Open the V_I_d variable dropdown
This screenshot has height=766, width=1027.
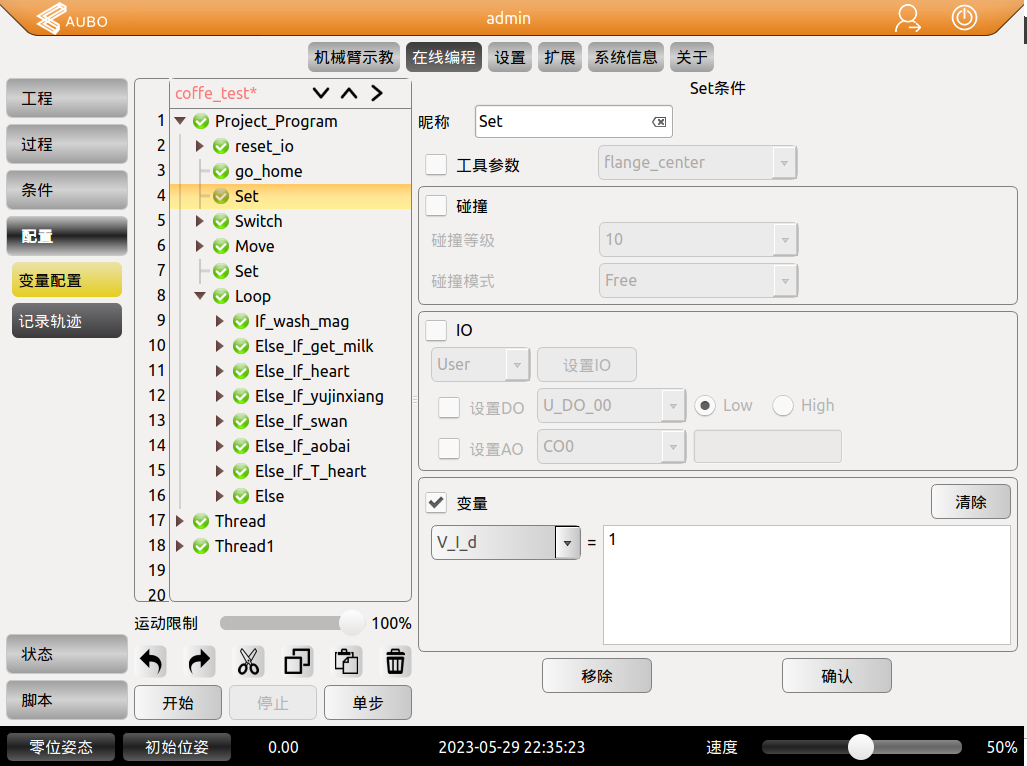pos(568,542)
